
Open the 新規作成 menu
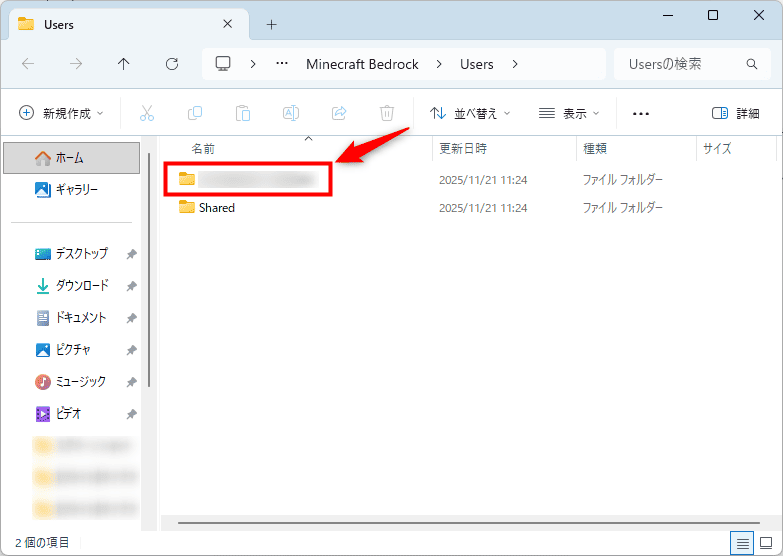tap(61, 113)
